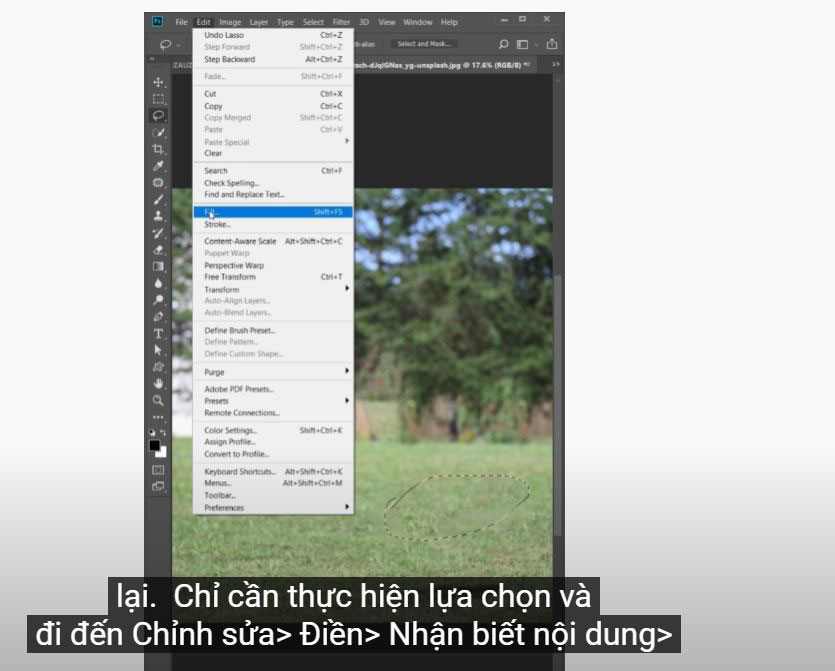
Task: Click the foreground color swatch
Action: point(154,445)
